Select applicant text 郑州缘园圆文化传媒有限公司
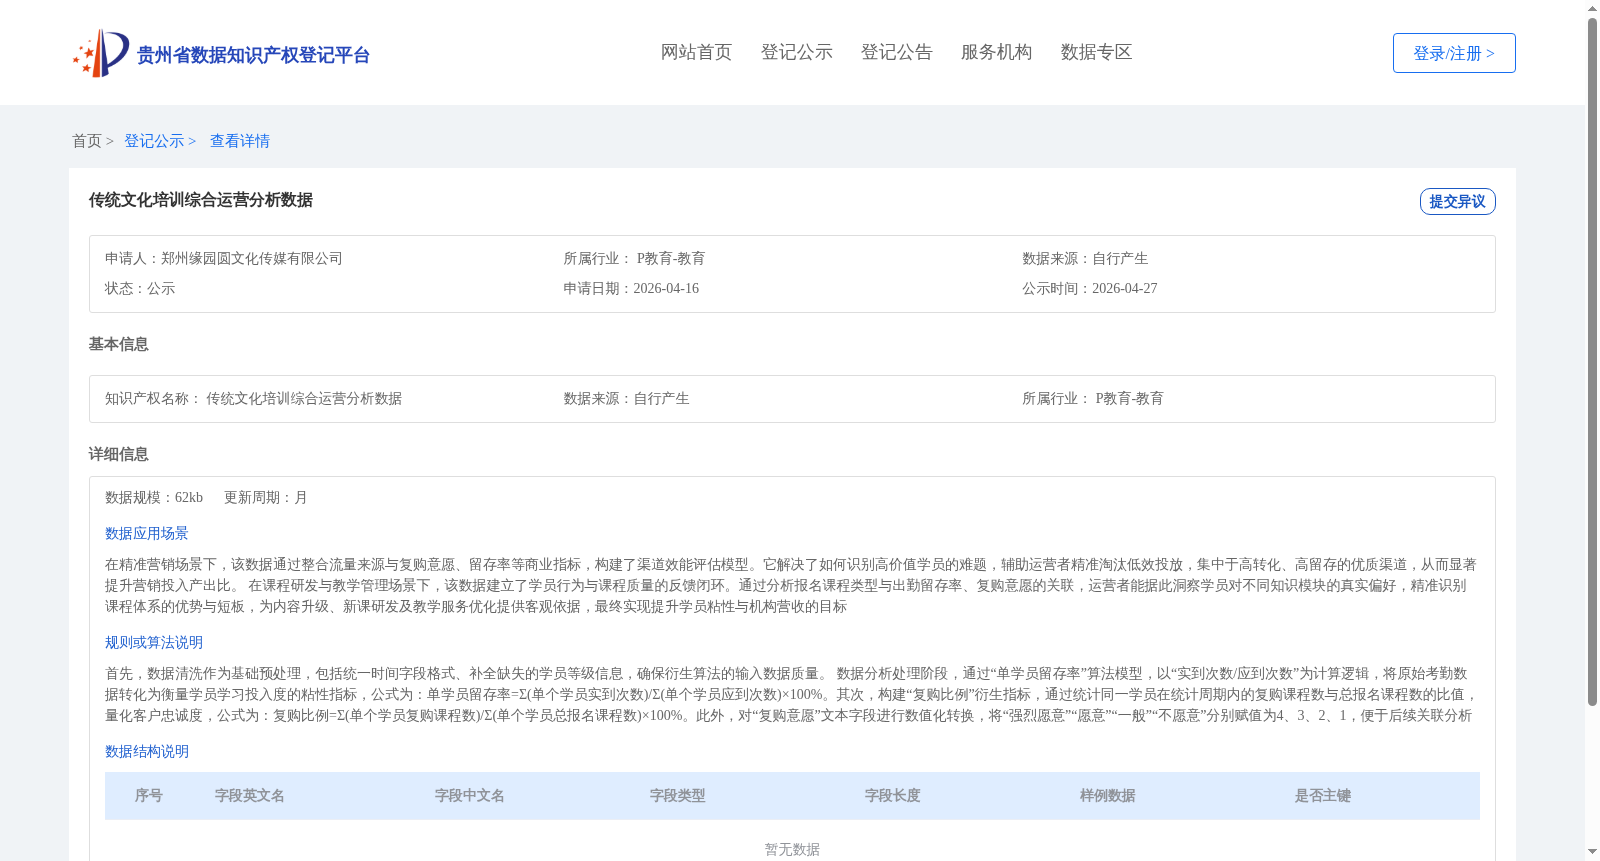This screenshot has width=1600, height=861. click(252, 258)
